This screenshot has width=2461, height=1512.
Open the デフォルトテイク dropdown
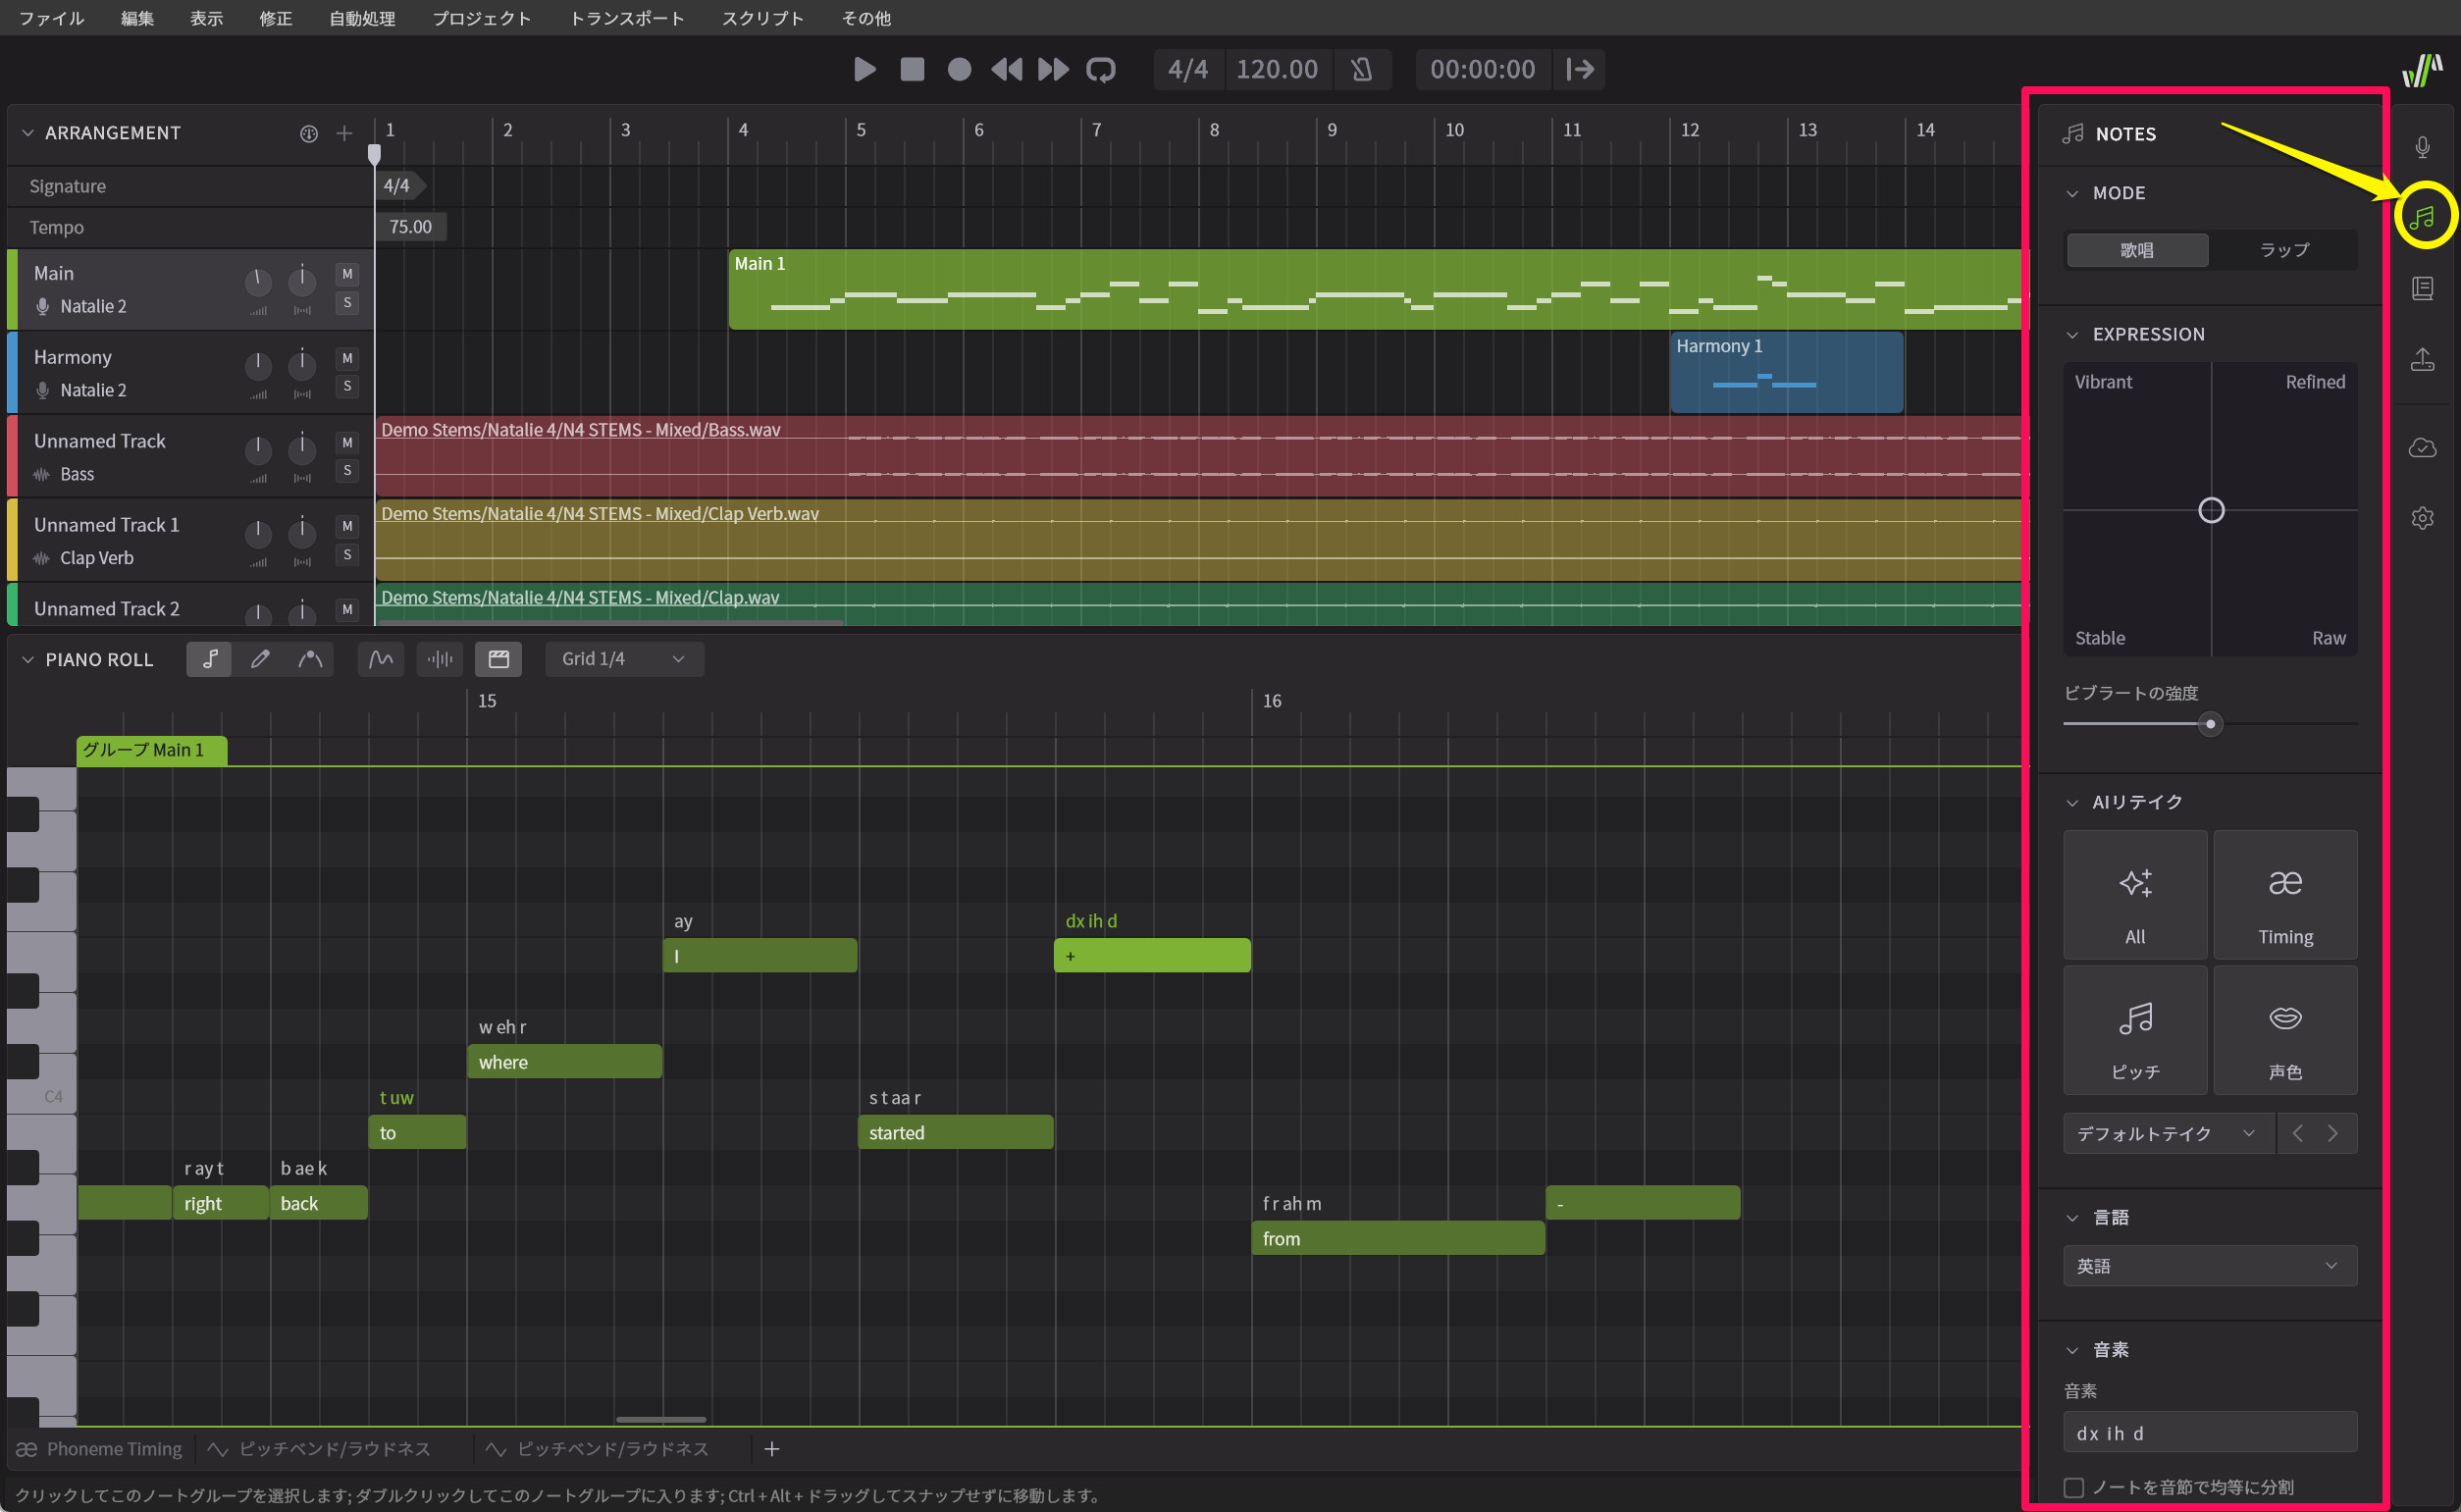[2168, 1133]
